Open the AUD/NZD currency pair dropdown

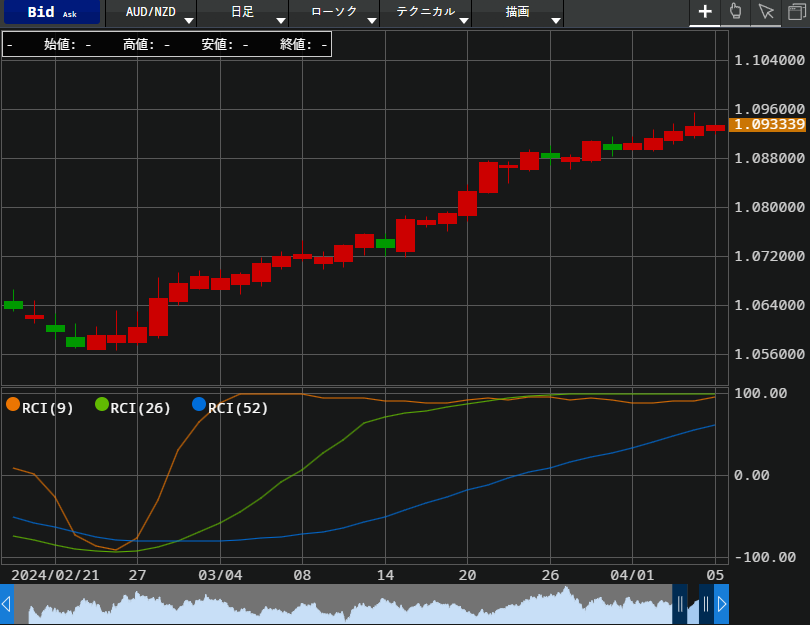coord(151,12)
